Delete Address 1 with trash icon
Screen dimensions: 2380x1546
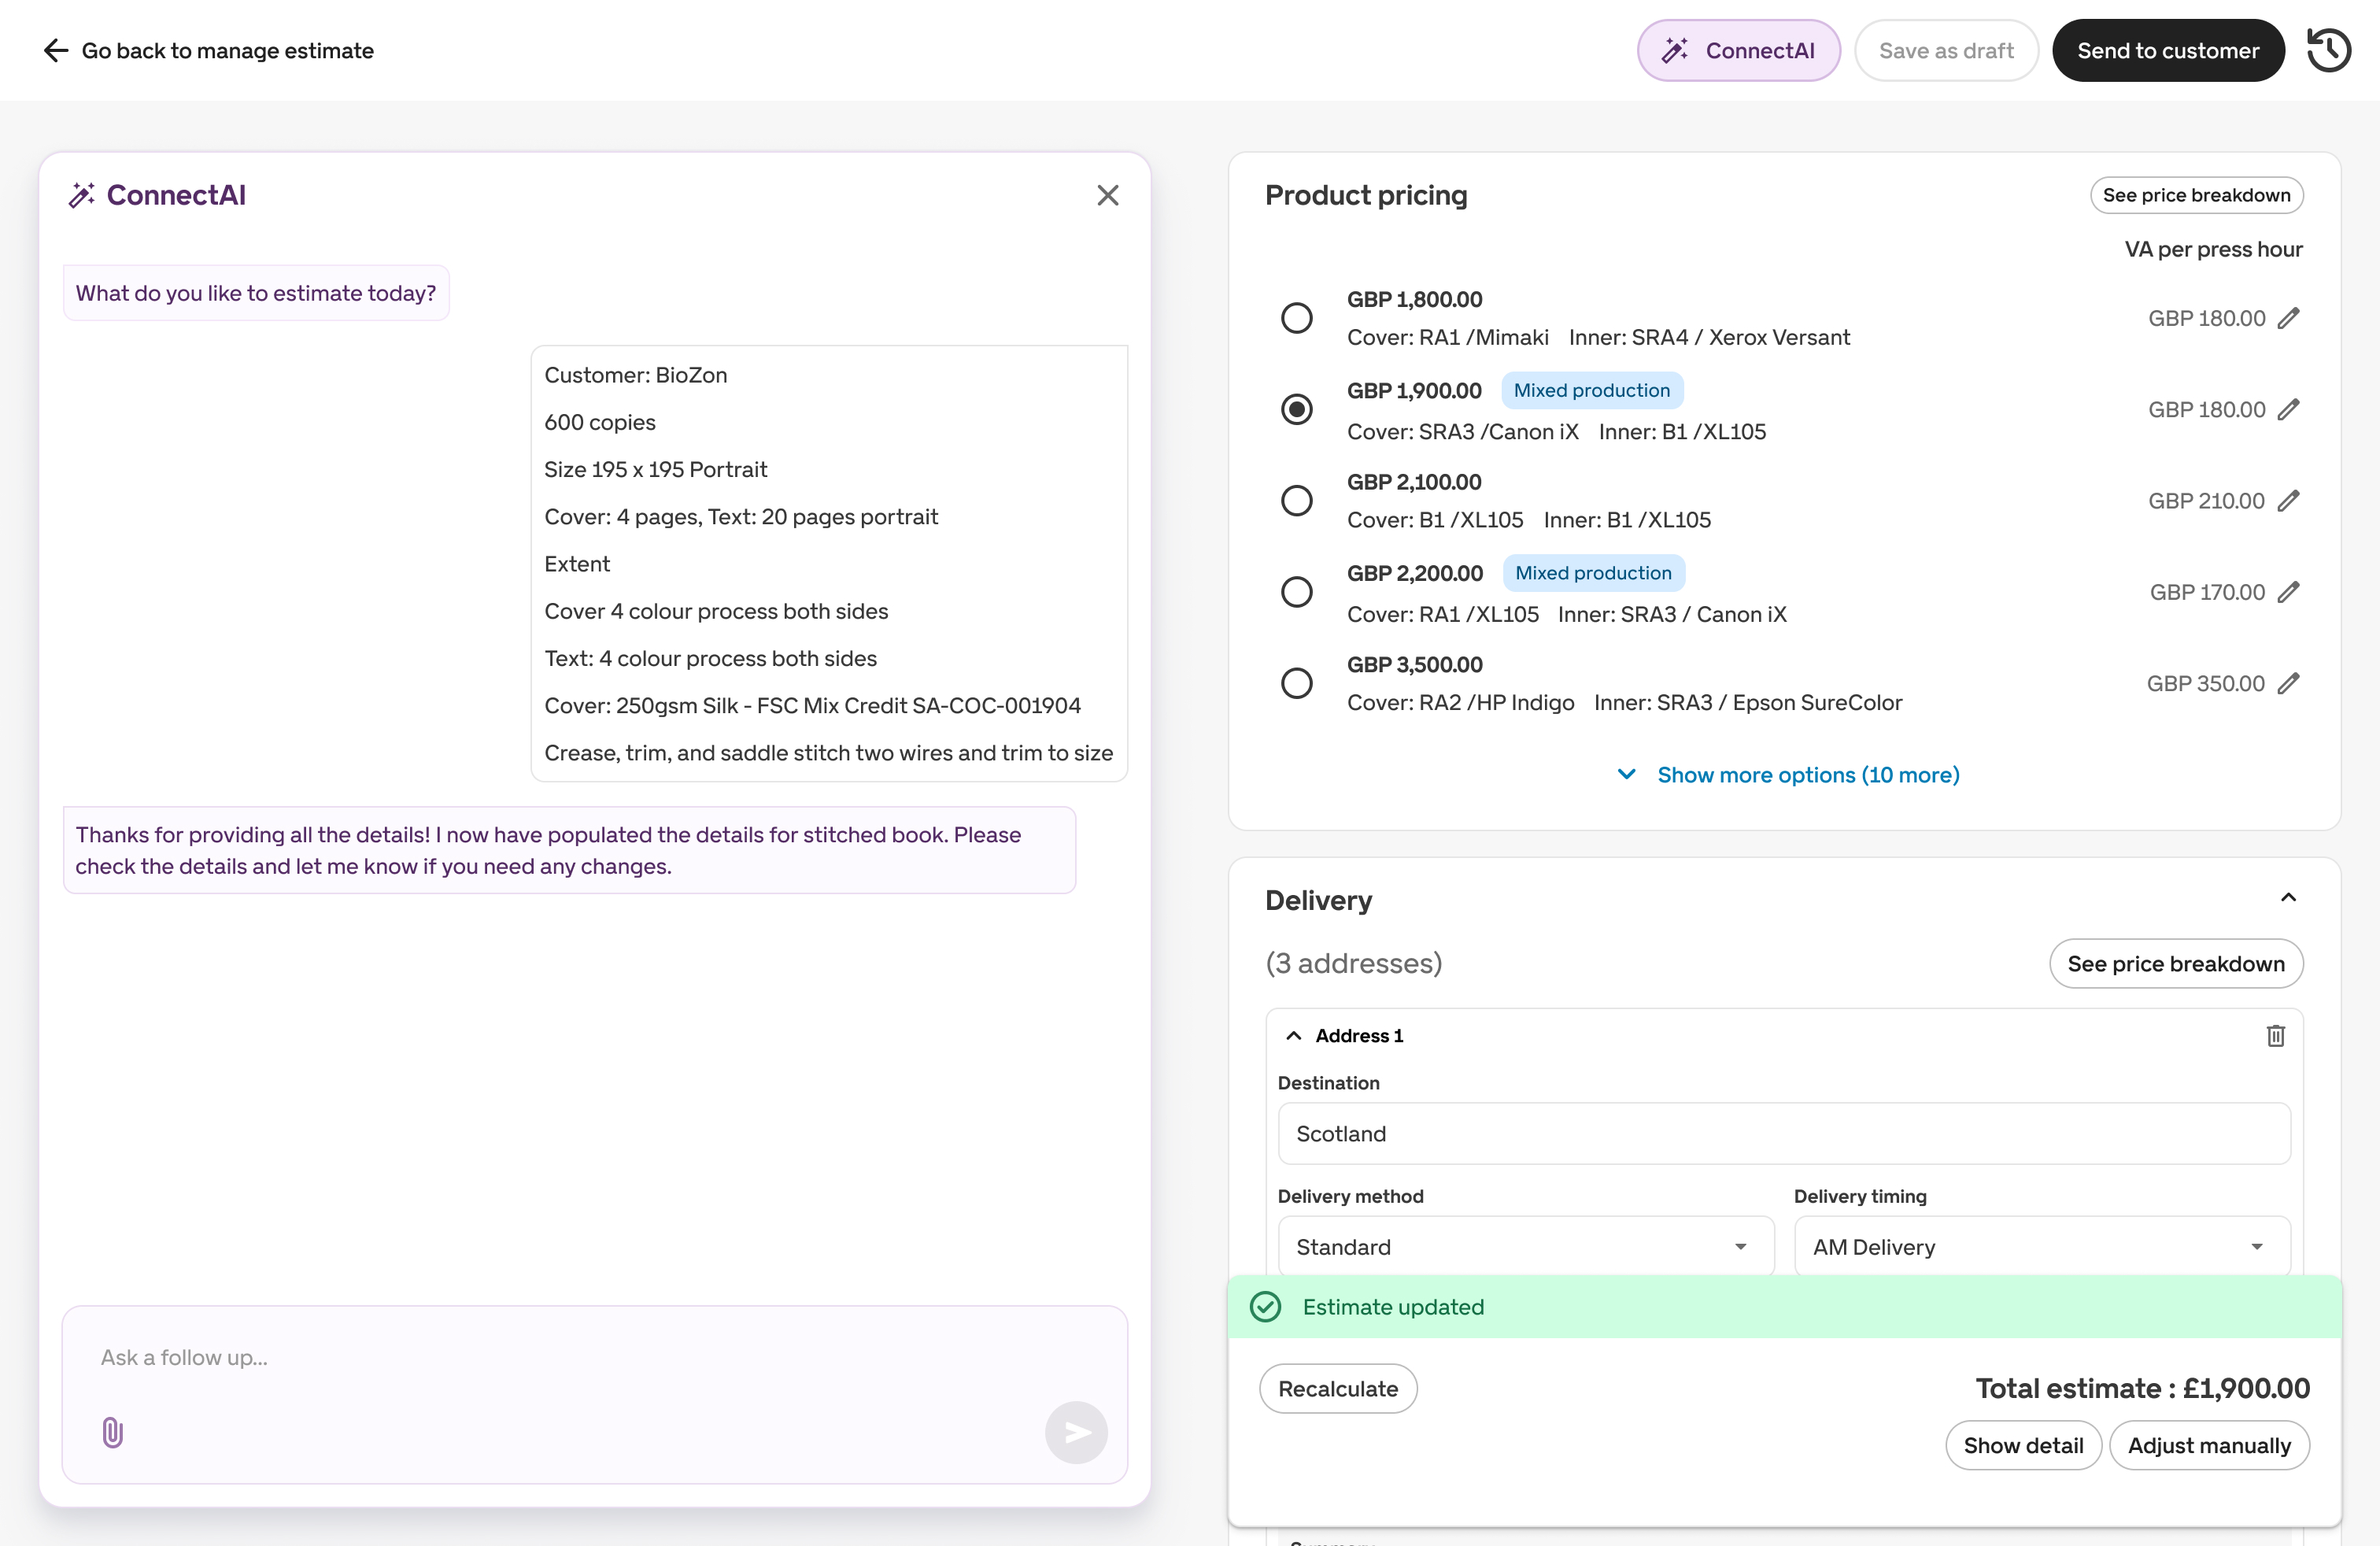tap(2275, 1035)
